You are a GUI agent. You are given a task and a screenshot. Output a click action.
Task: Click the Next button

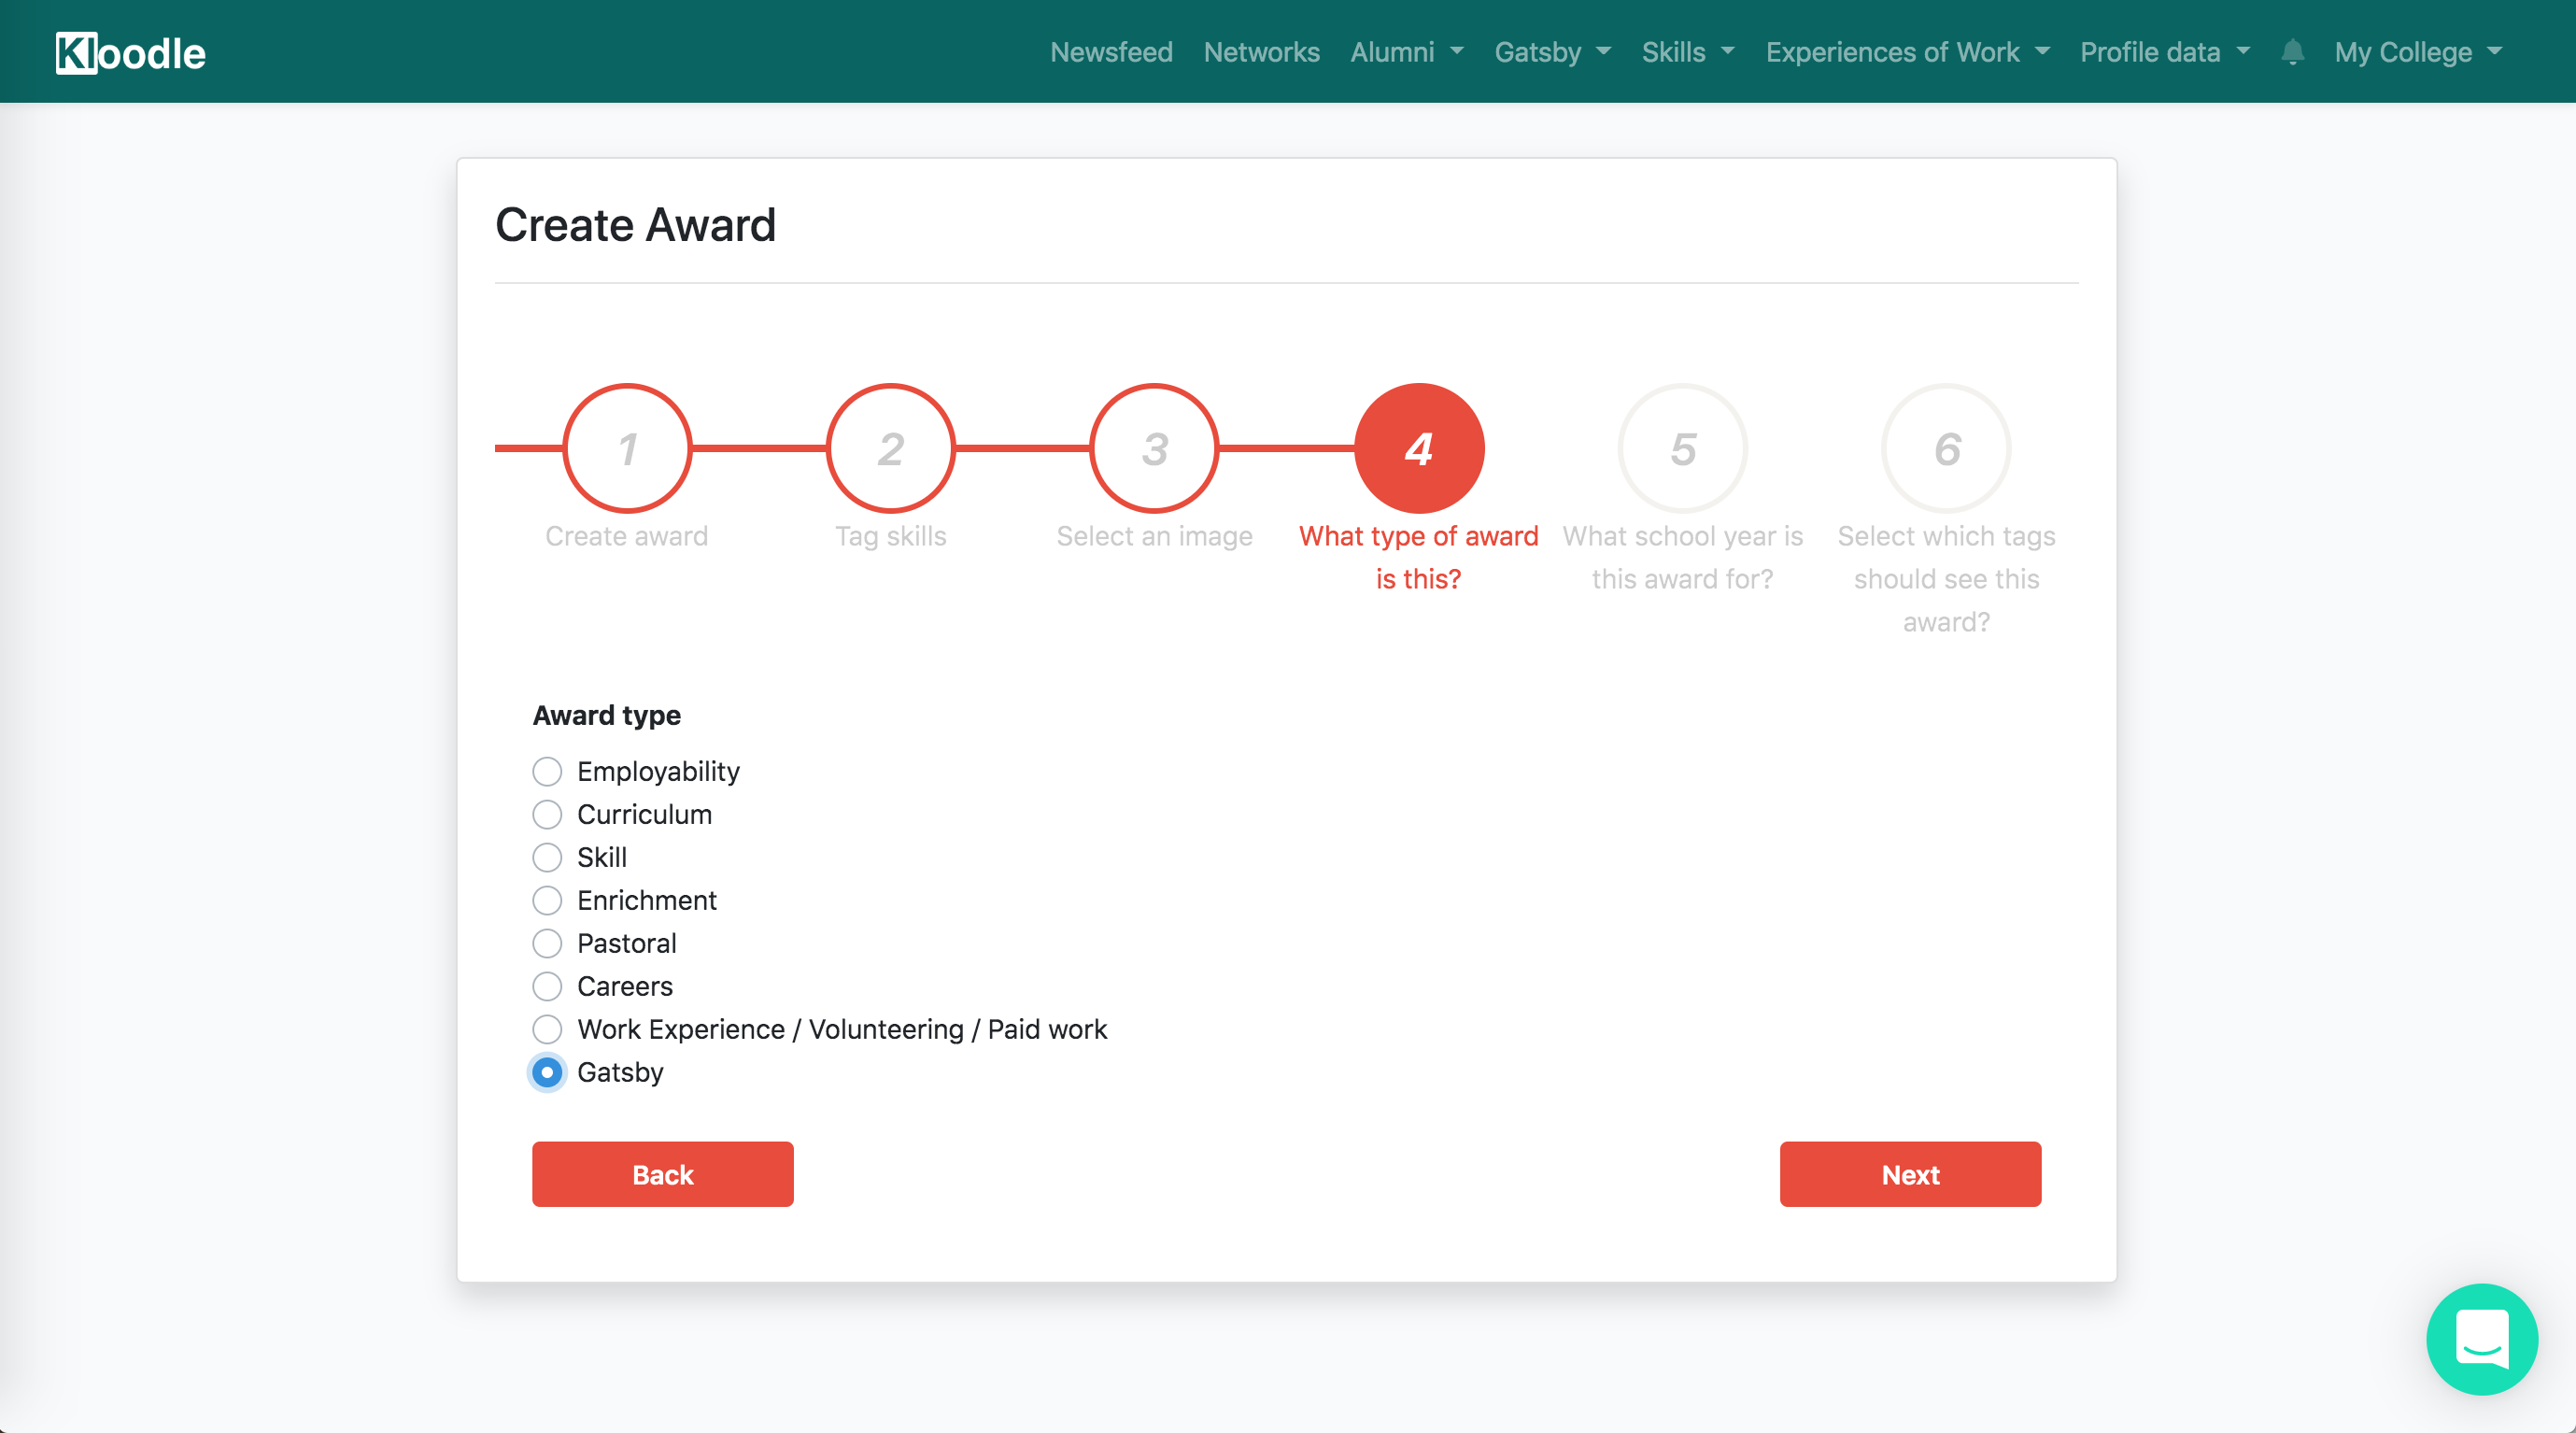(1910, 1174)
